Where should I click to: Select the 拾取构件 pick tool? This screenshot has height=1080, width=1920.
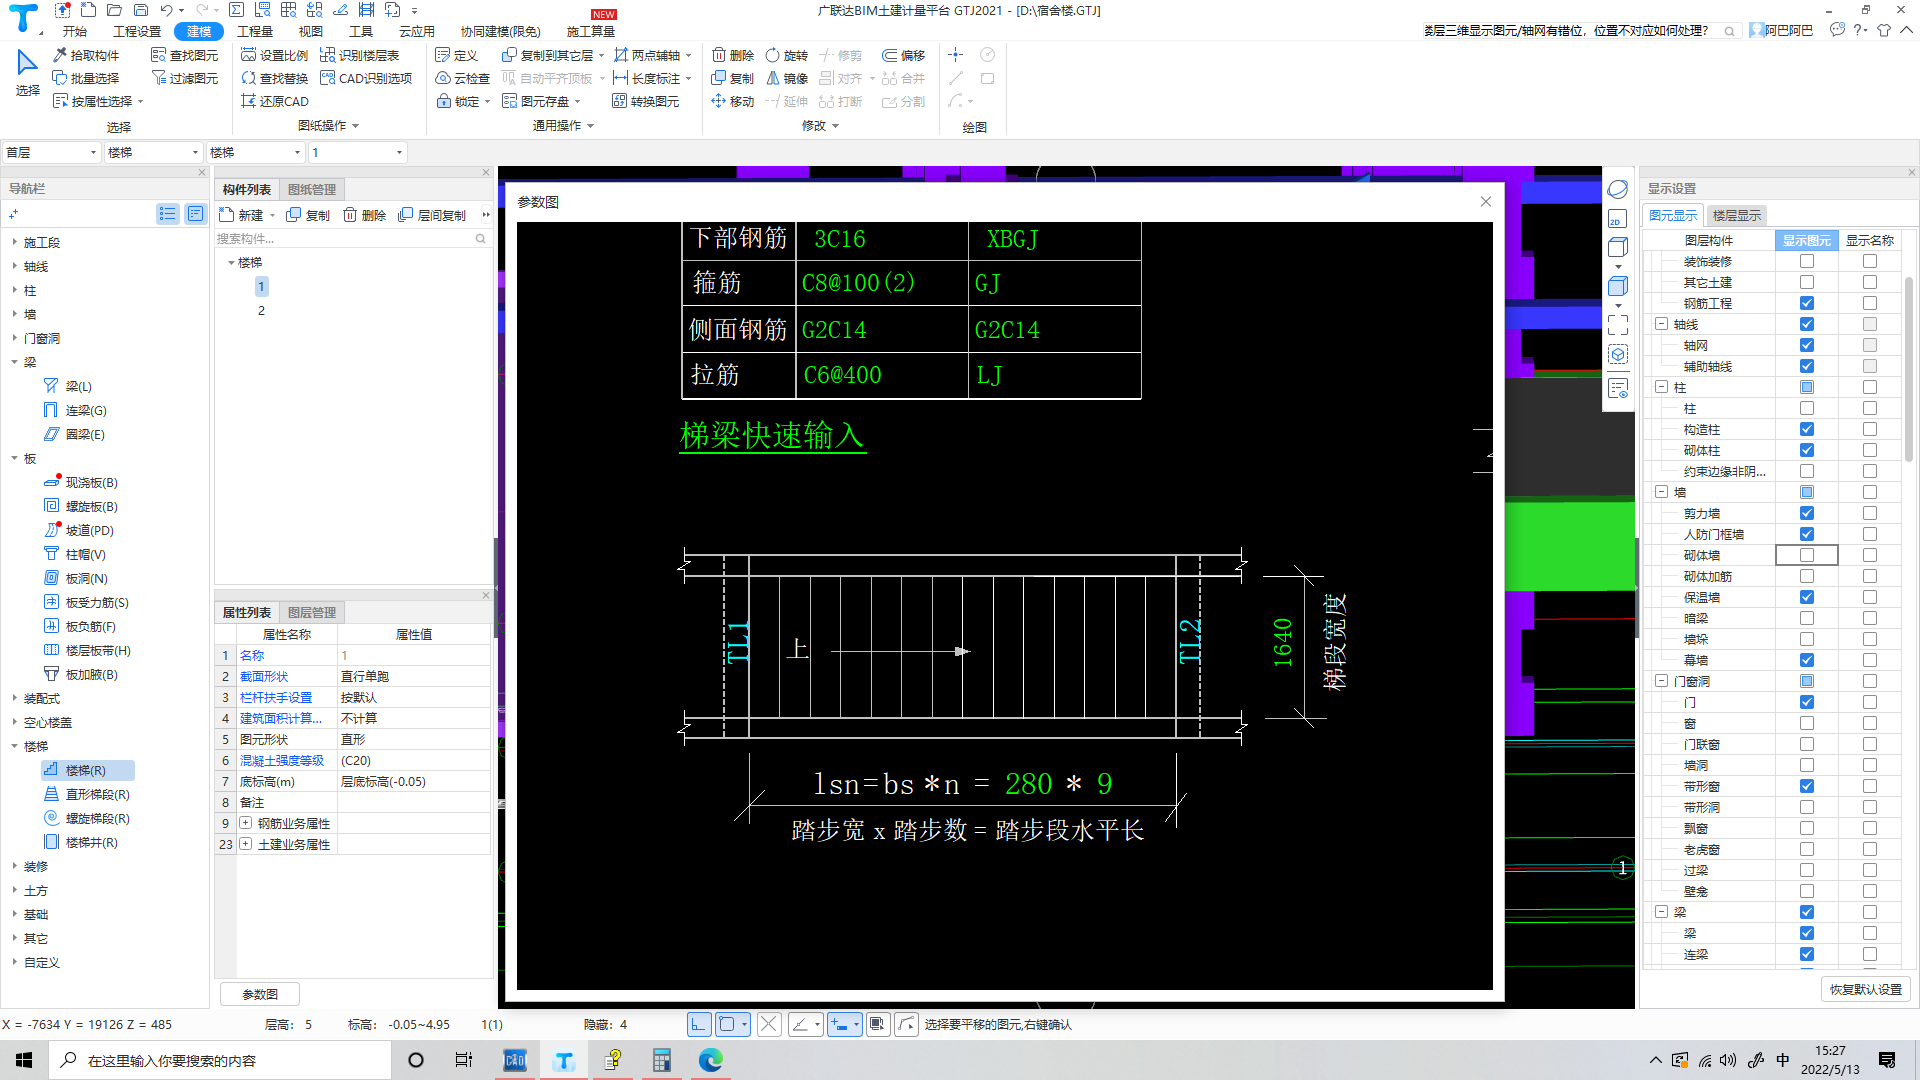pyautogui.click(x=86, y=55)
